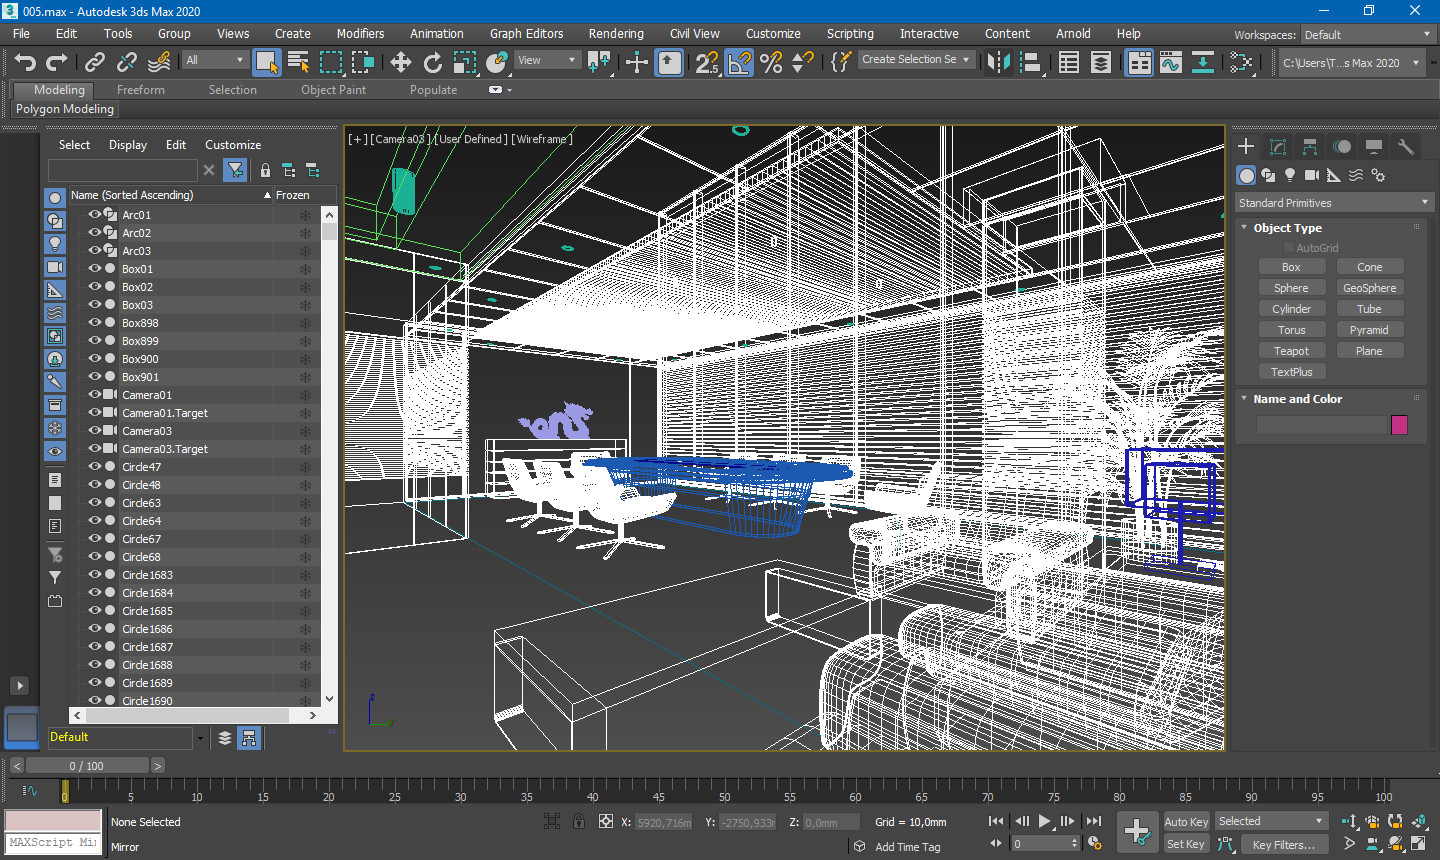Enable Auto Key animation mode

pos(1186,821)
